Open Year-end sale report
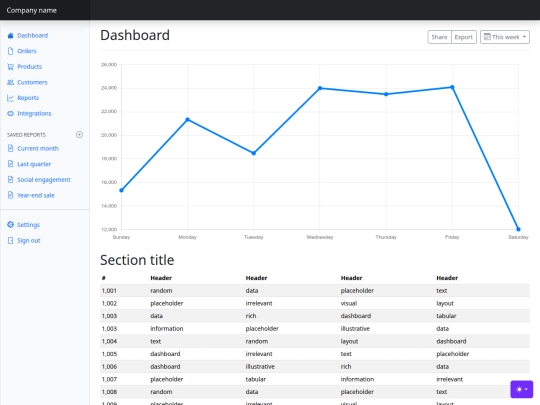 pos(36,195)
